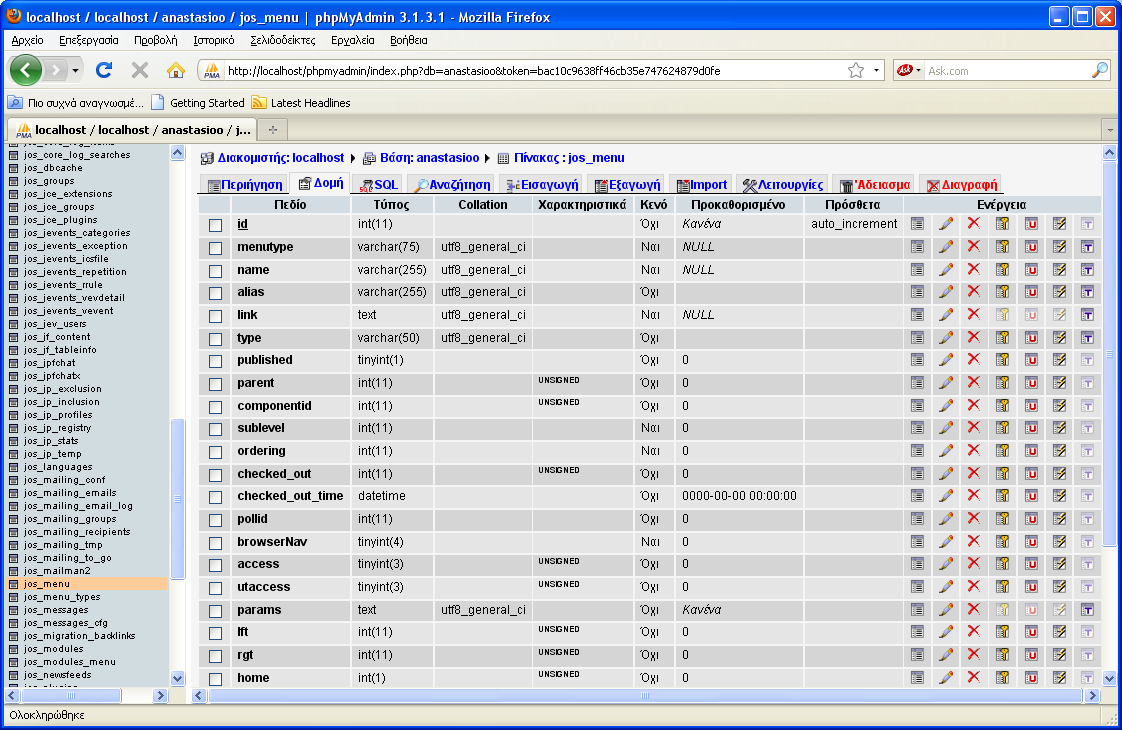Add fulltext index on params field

(1088, 610)
